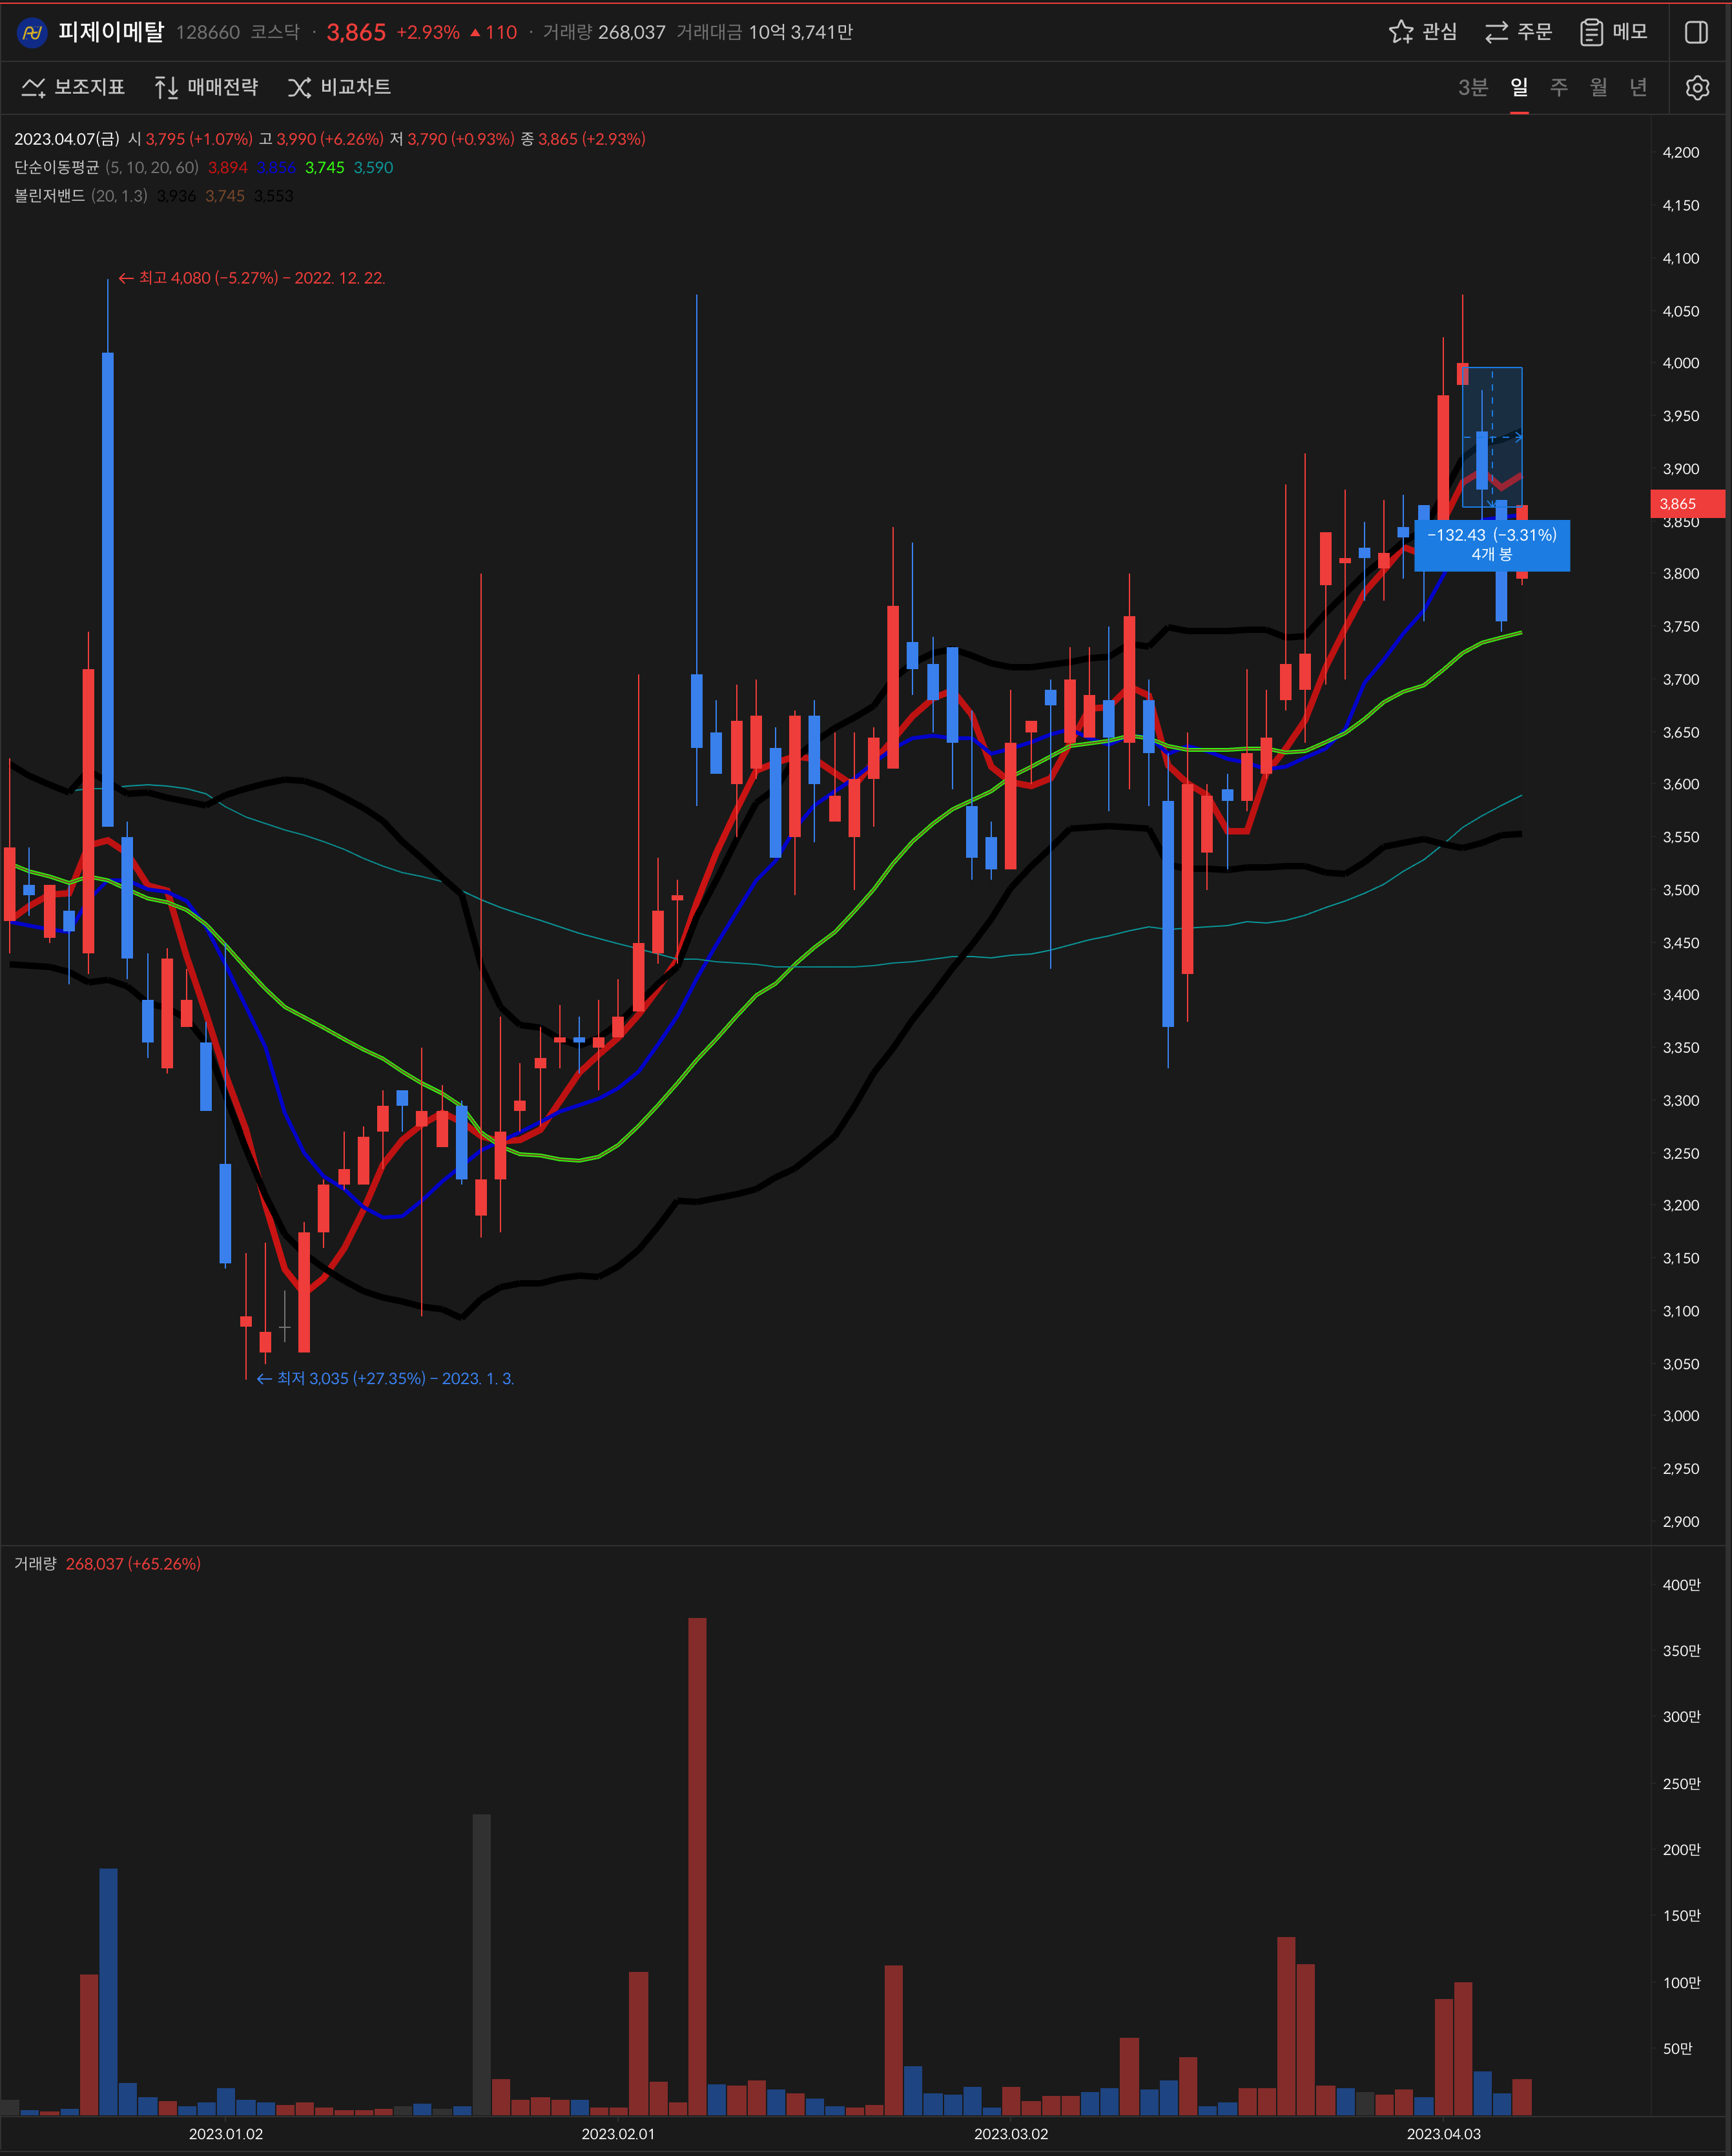Image resolution: width=1732 pixels, height=2156 pixels.
Task: Click the 볼린저밴드 indicator legend label
Action: (50, 196)
